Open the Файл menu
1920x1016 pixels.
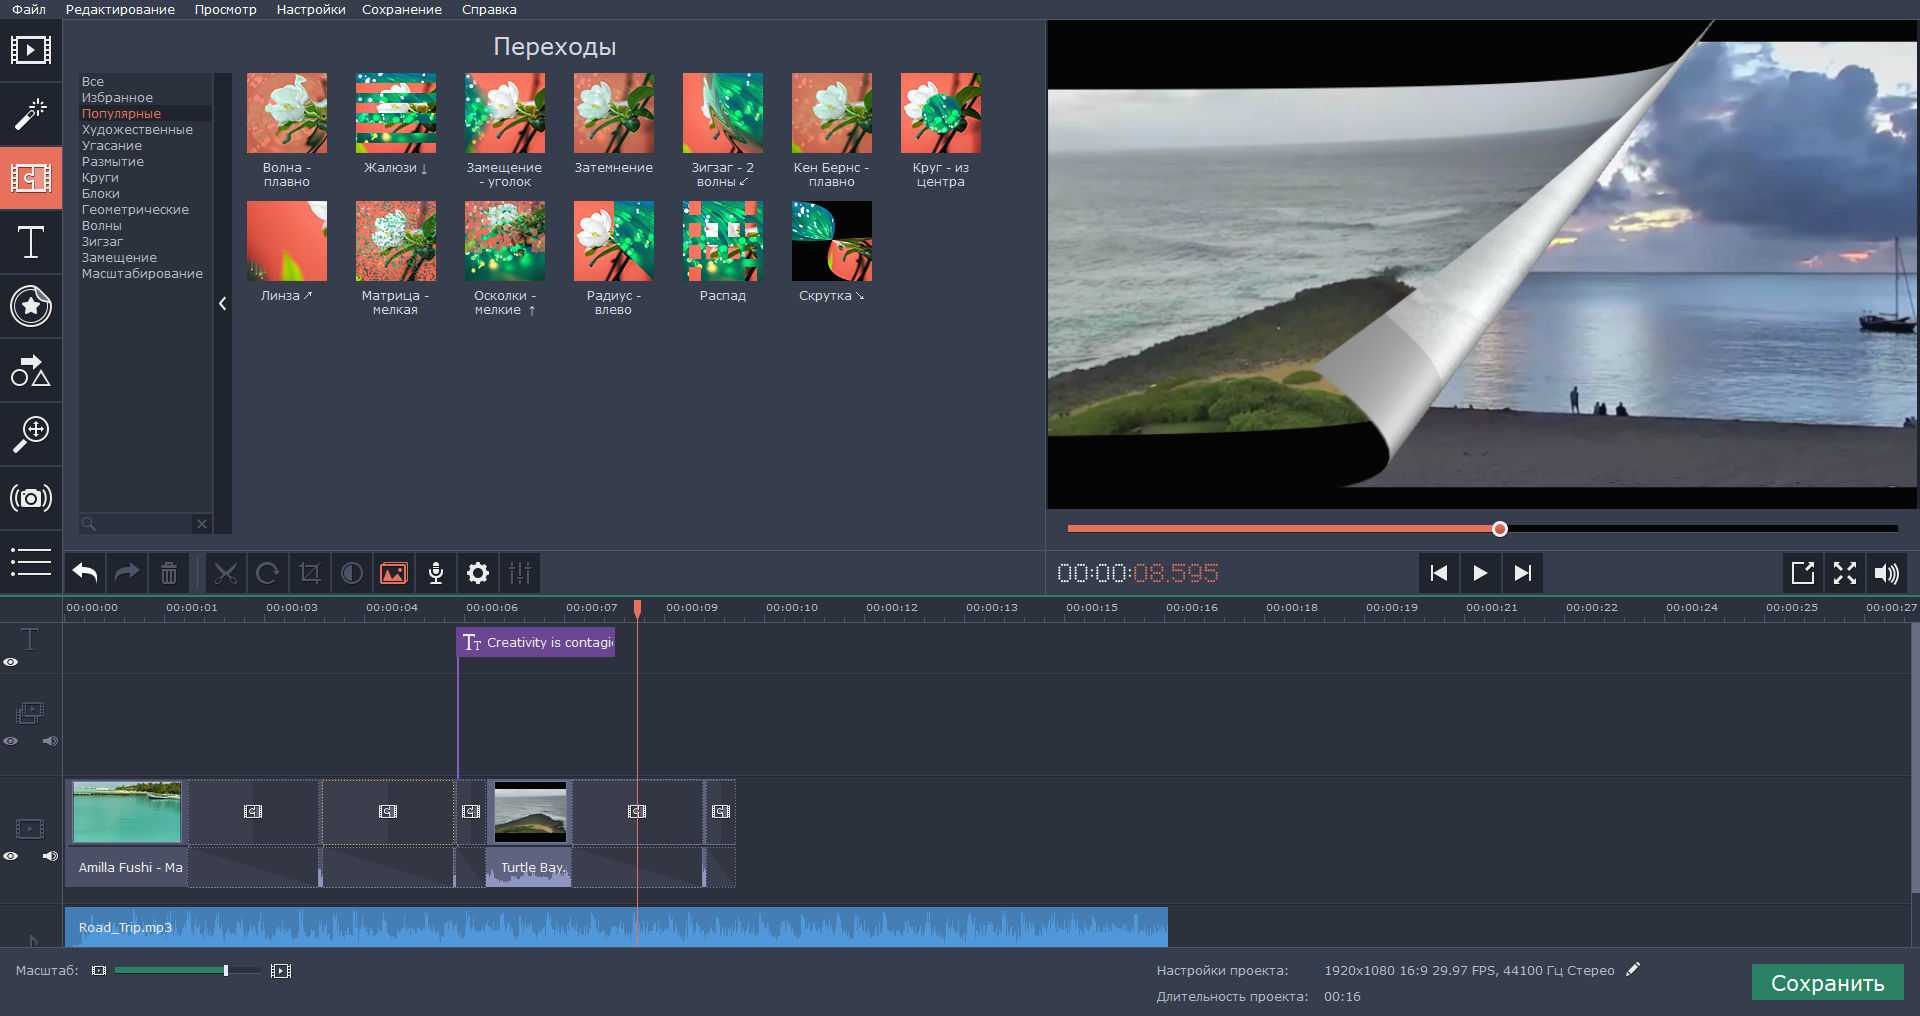pyautogui.click(x=29, y=9)
